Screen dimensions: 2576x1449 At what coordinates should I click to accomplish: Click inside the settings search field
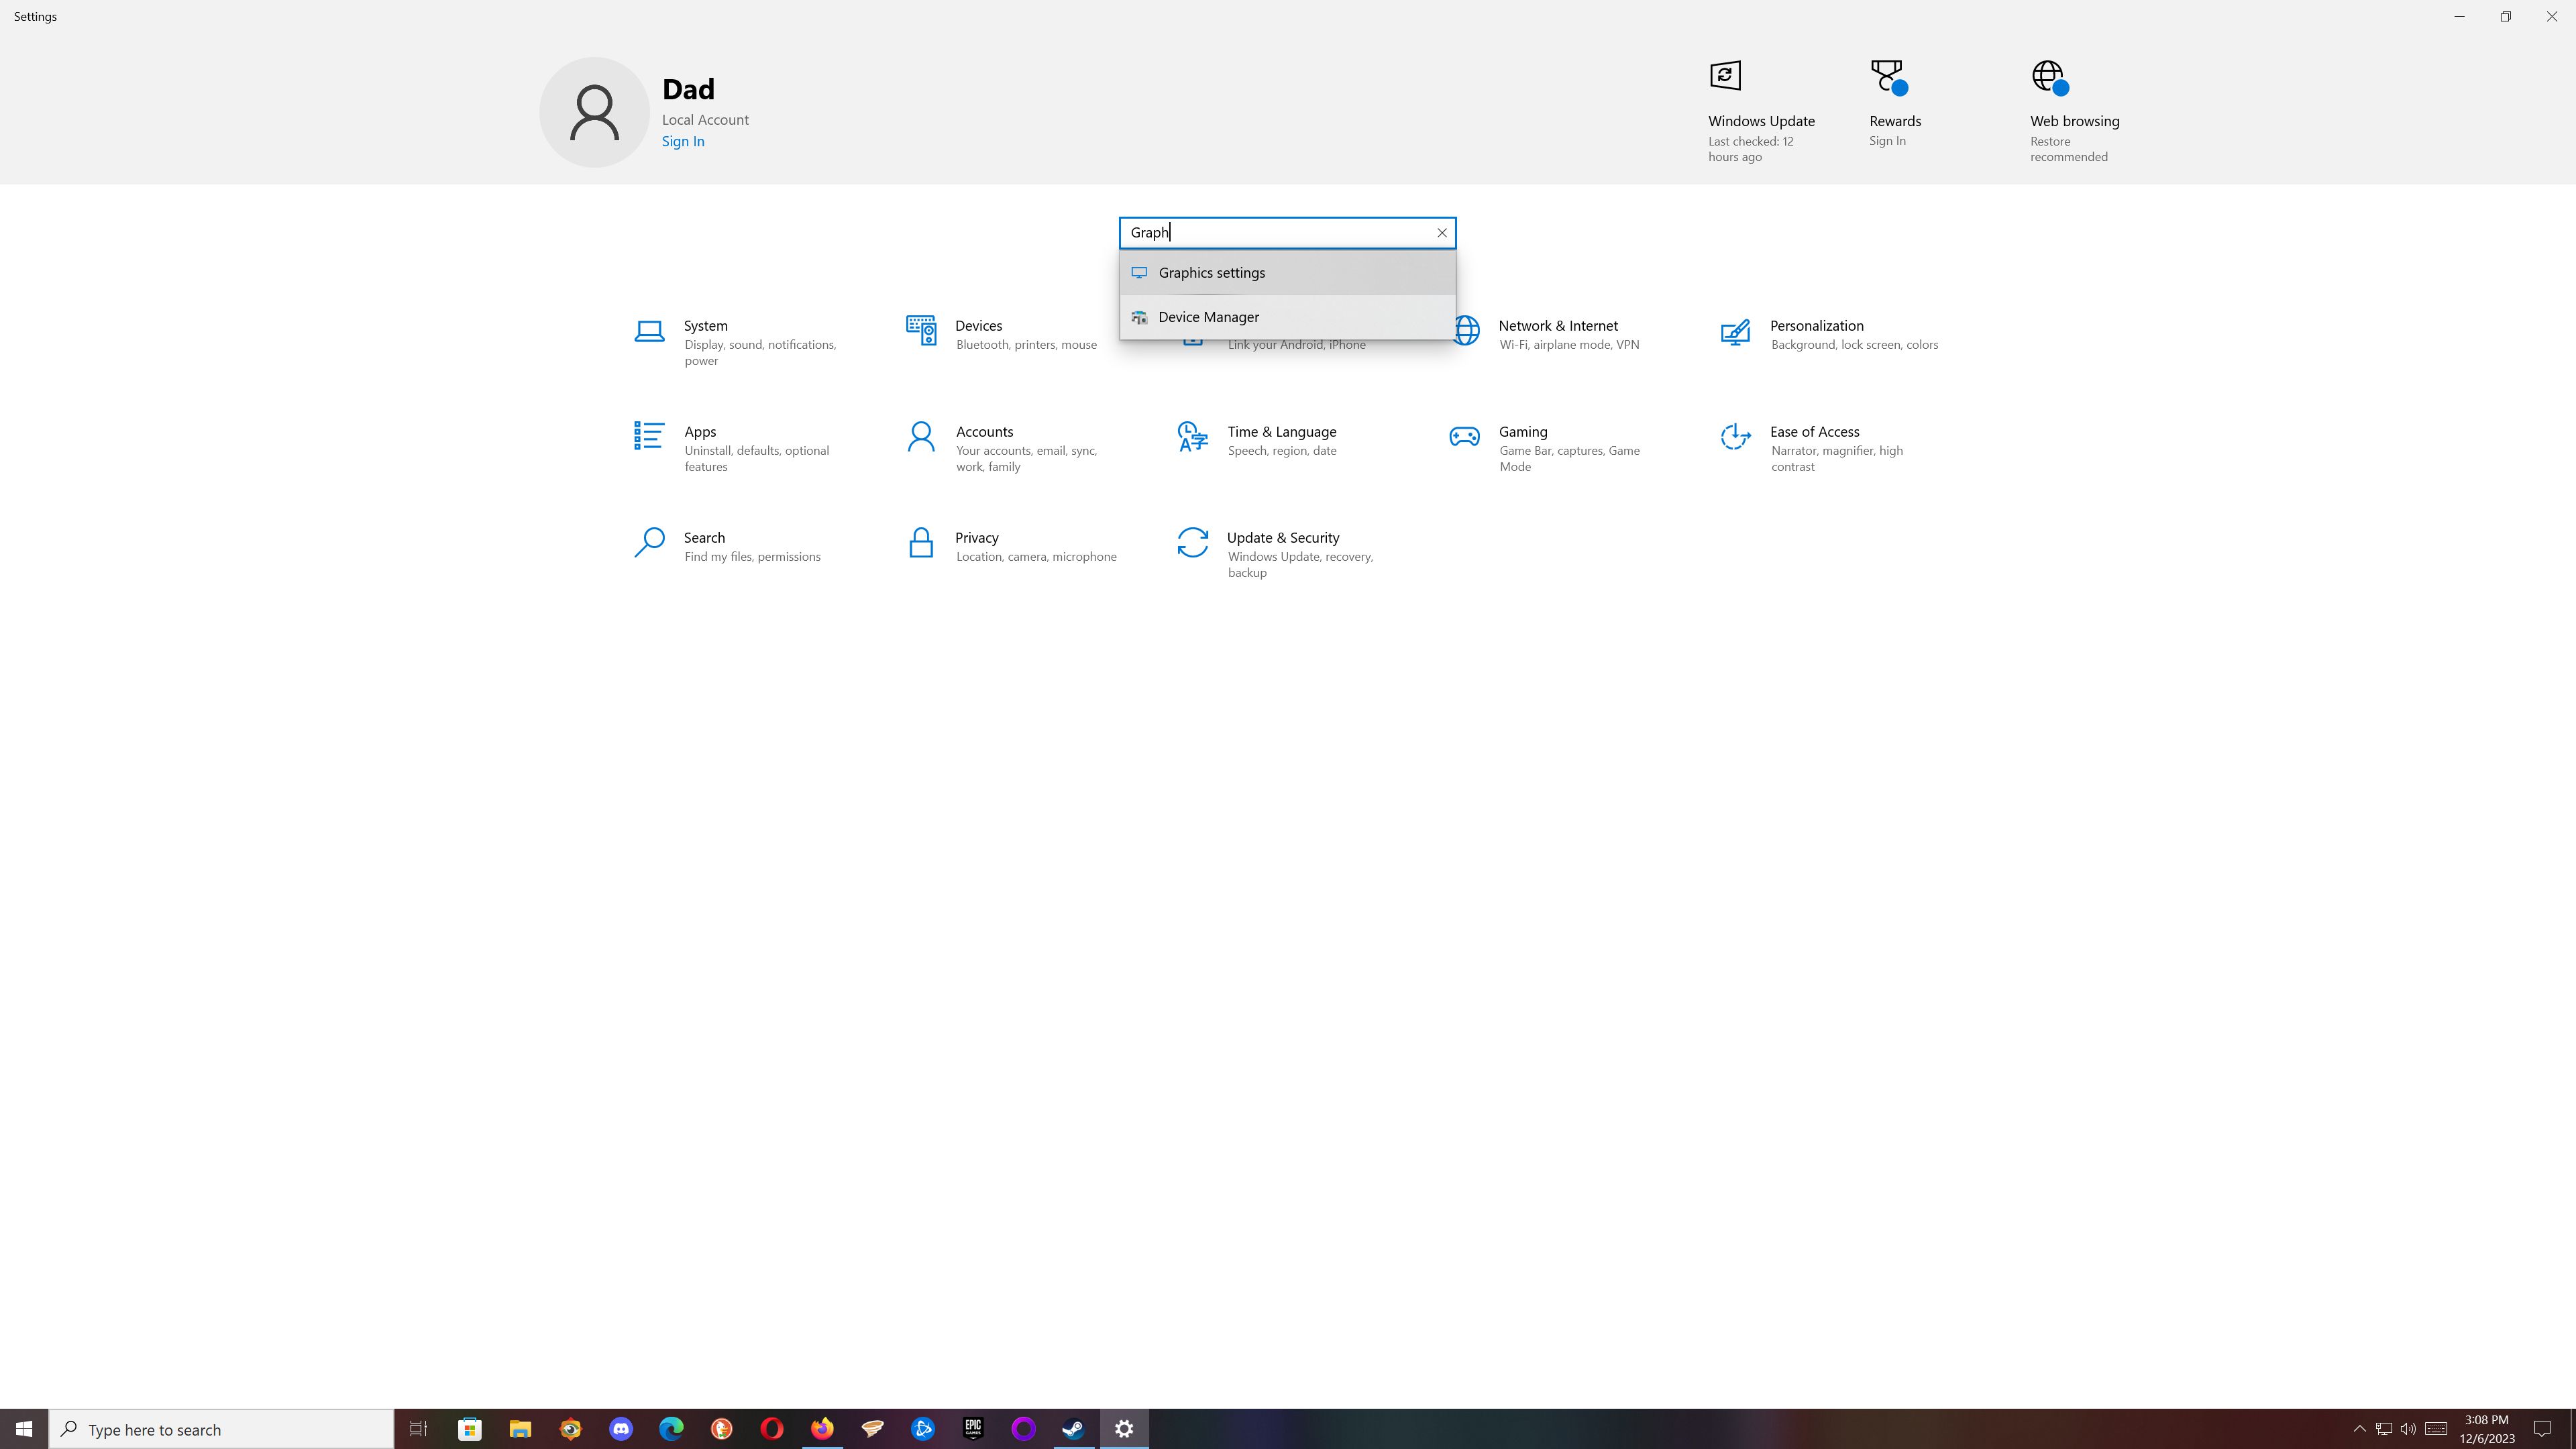point(1280,233)
